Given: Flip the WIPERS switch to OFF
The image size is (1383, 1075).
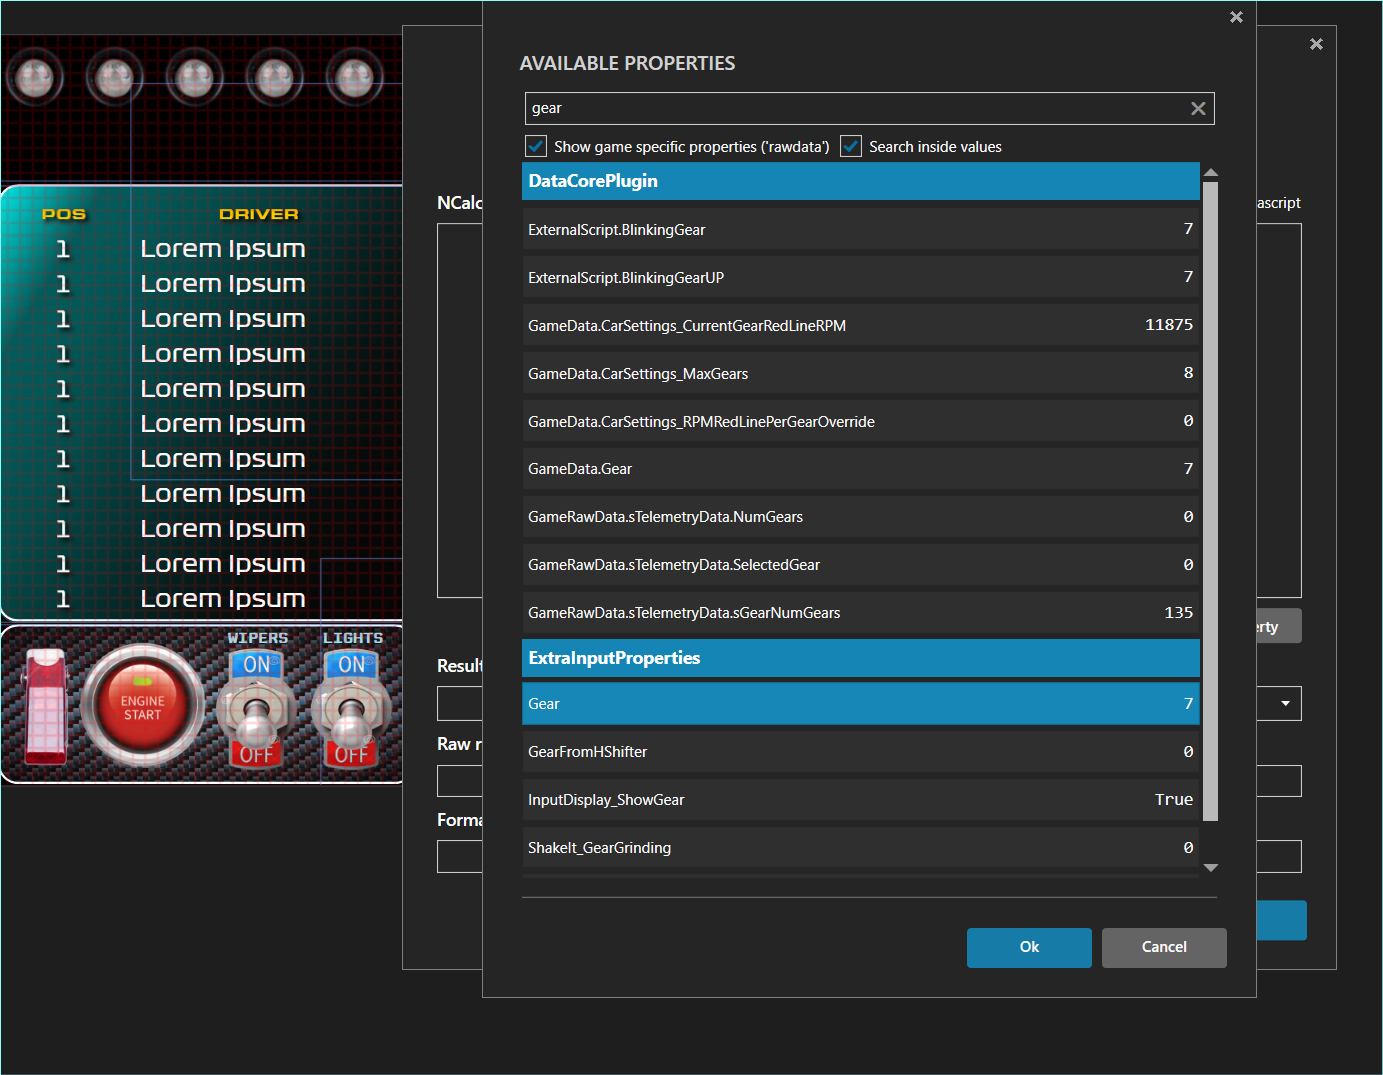Looking at the screenshot, I should tap(257, 755).
